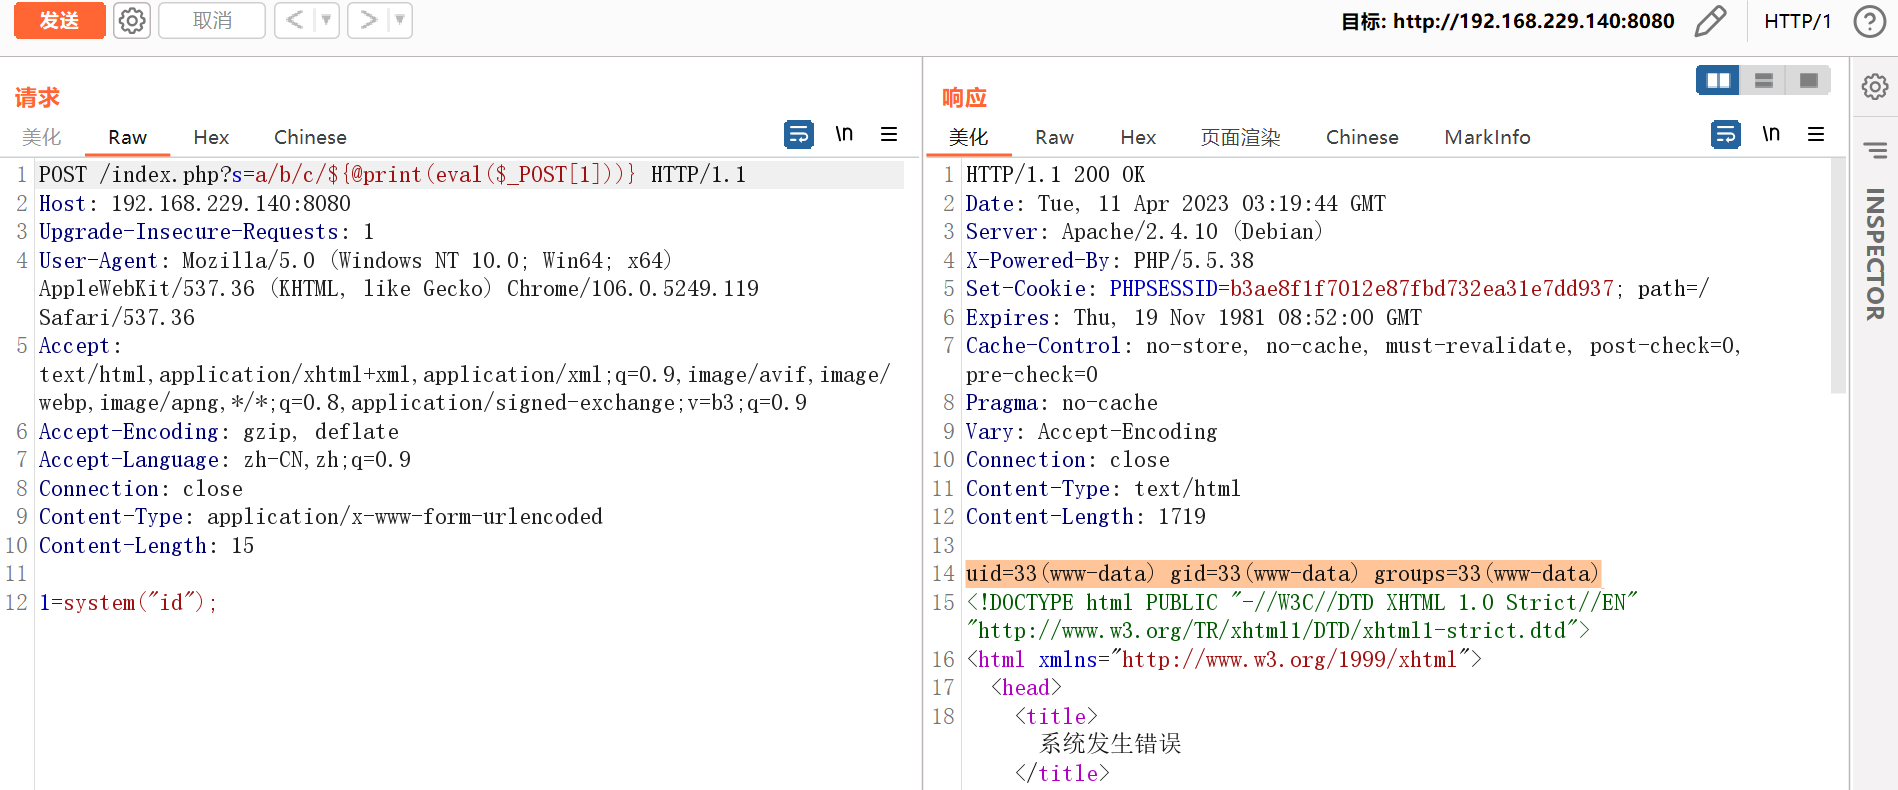
Task: Click the html xmlns tag line
Action: tap(1223, 659)
